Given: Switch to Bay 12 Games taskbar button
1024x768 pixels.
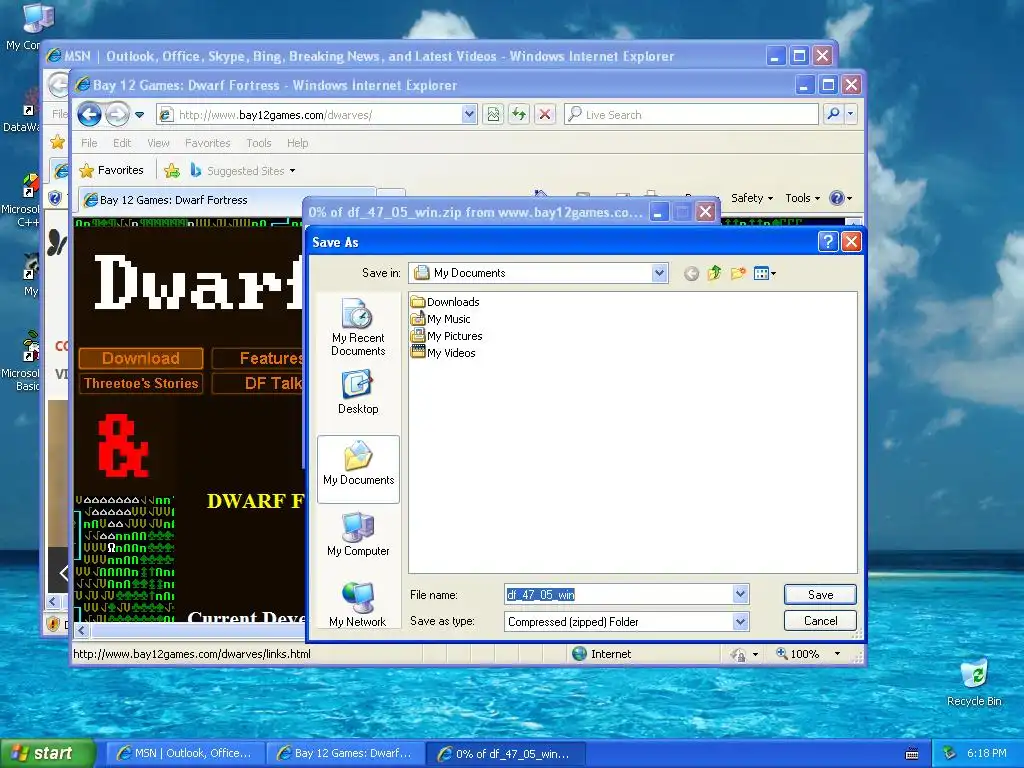Looking at the screenshot, I should [x=346, y=754].
